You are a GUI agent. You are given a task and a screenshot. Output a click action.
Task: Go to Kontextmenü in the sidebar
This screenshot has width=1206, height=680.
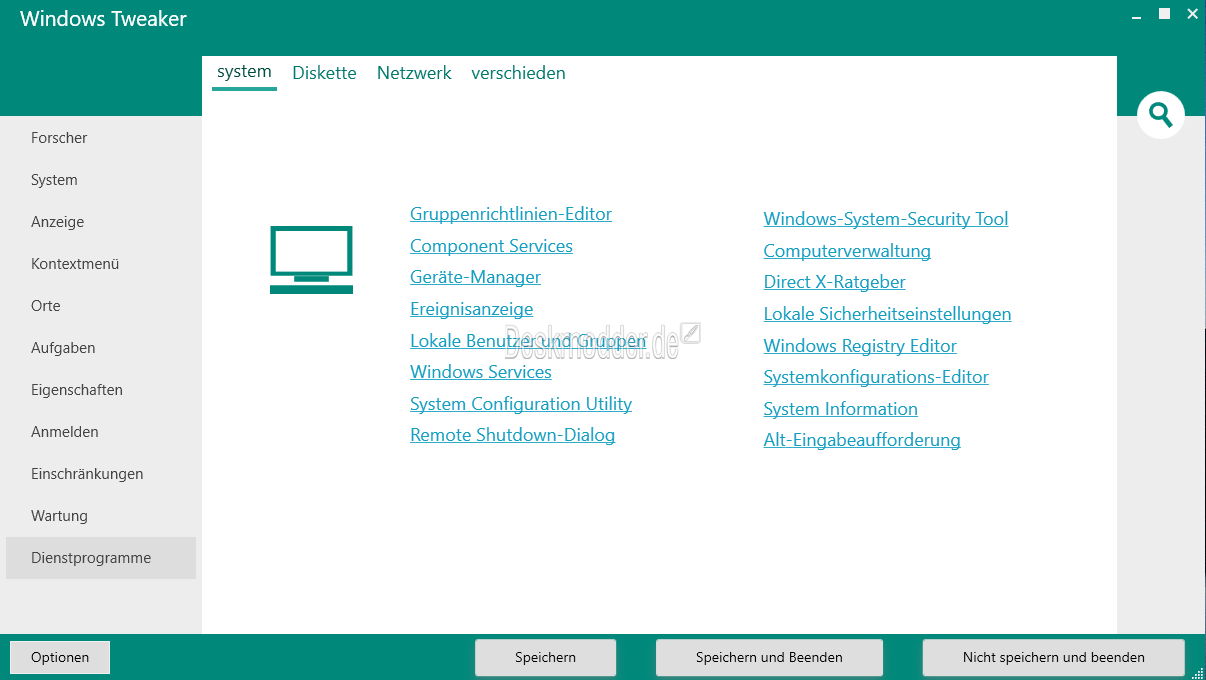(x=101, y=264)
